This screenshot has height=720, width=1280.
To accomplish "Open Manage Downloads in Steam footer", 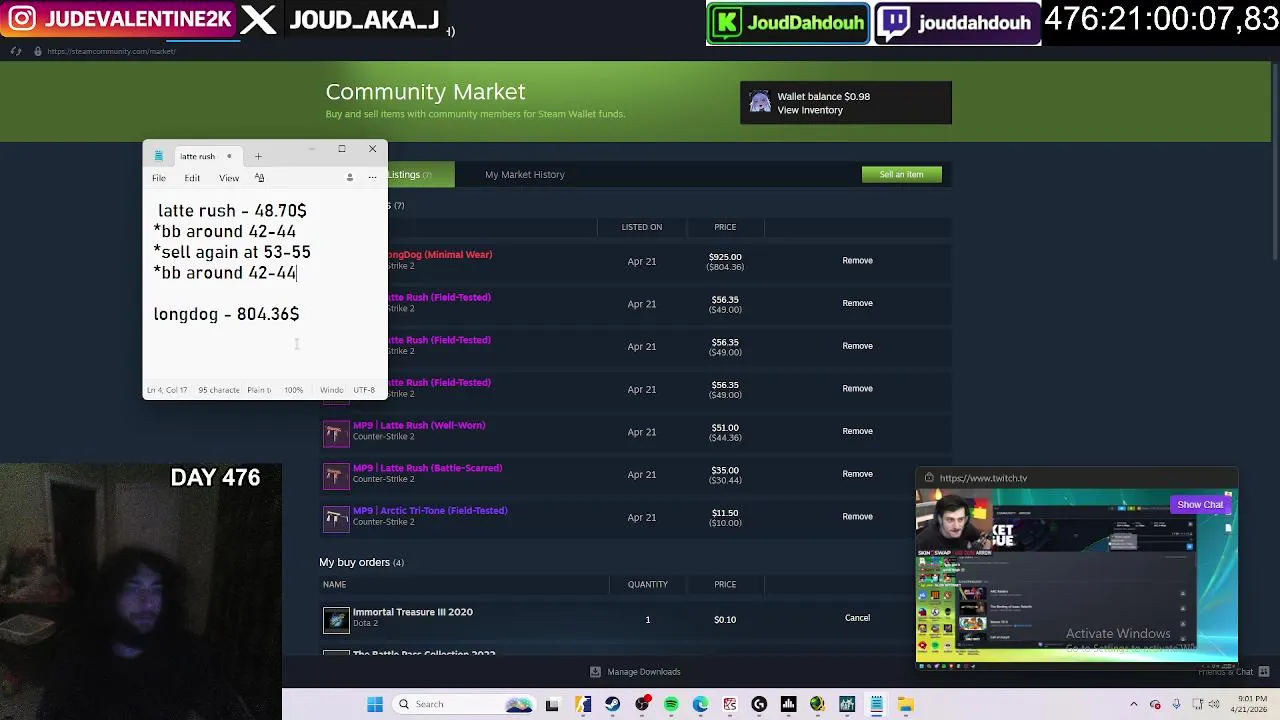I will 635,672.
